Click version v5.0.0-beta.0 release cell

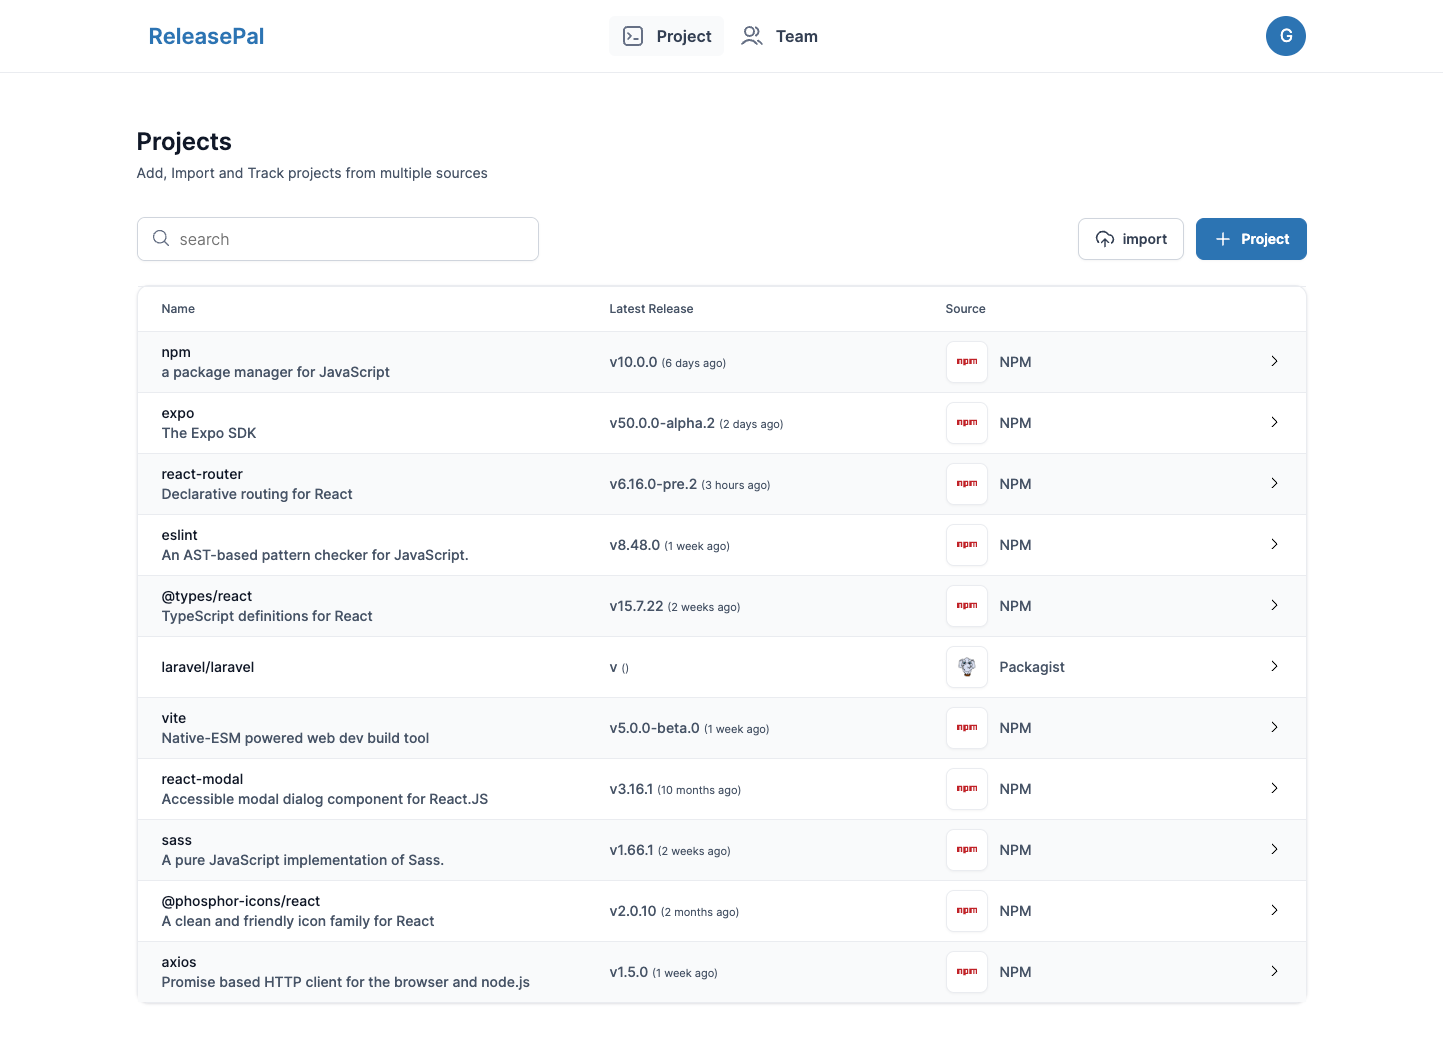(689, 728)
